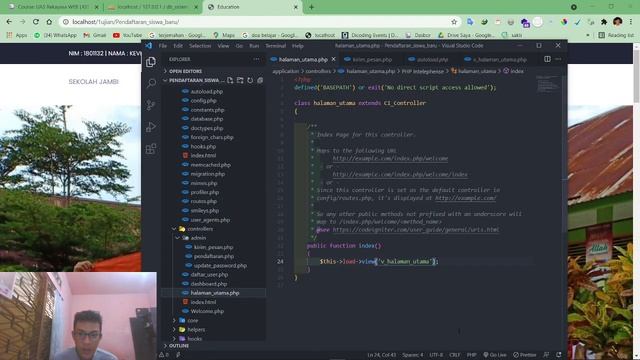Open Reading list in the bookmarks bar

(x=616, y=36)
